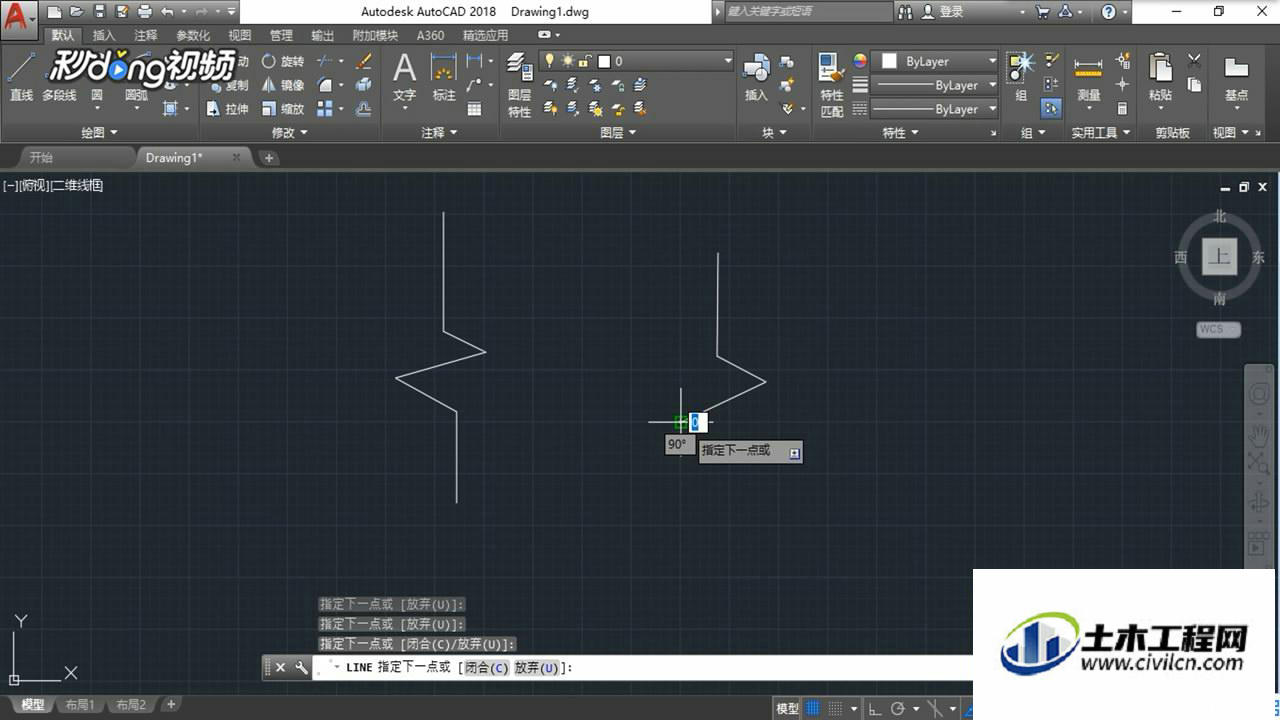Toggle layer on/off lightbulb in layer dropdown
1280x720 pixels.
coord(548,61)
